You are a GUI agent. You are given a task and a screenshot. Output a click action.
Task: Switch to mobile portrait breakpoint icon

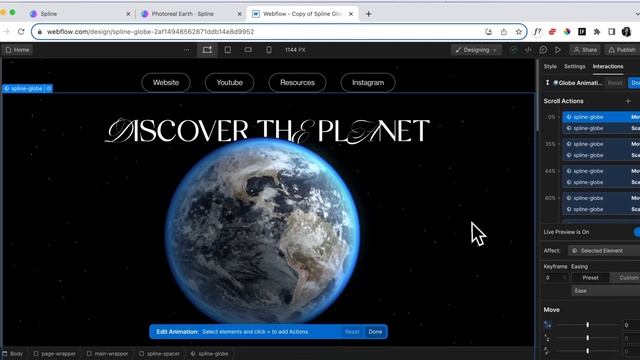[x=269, y=50]
